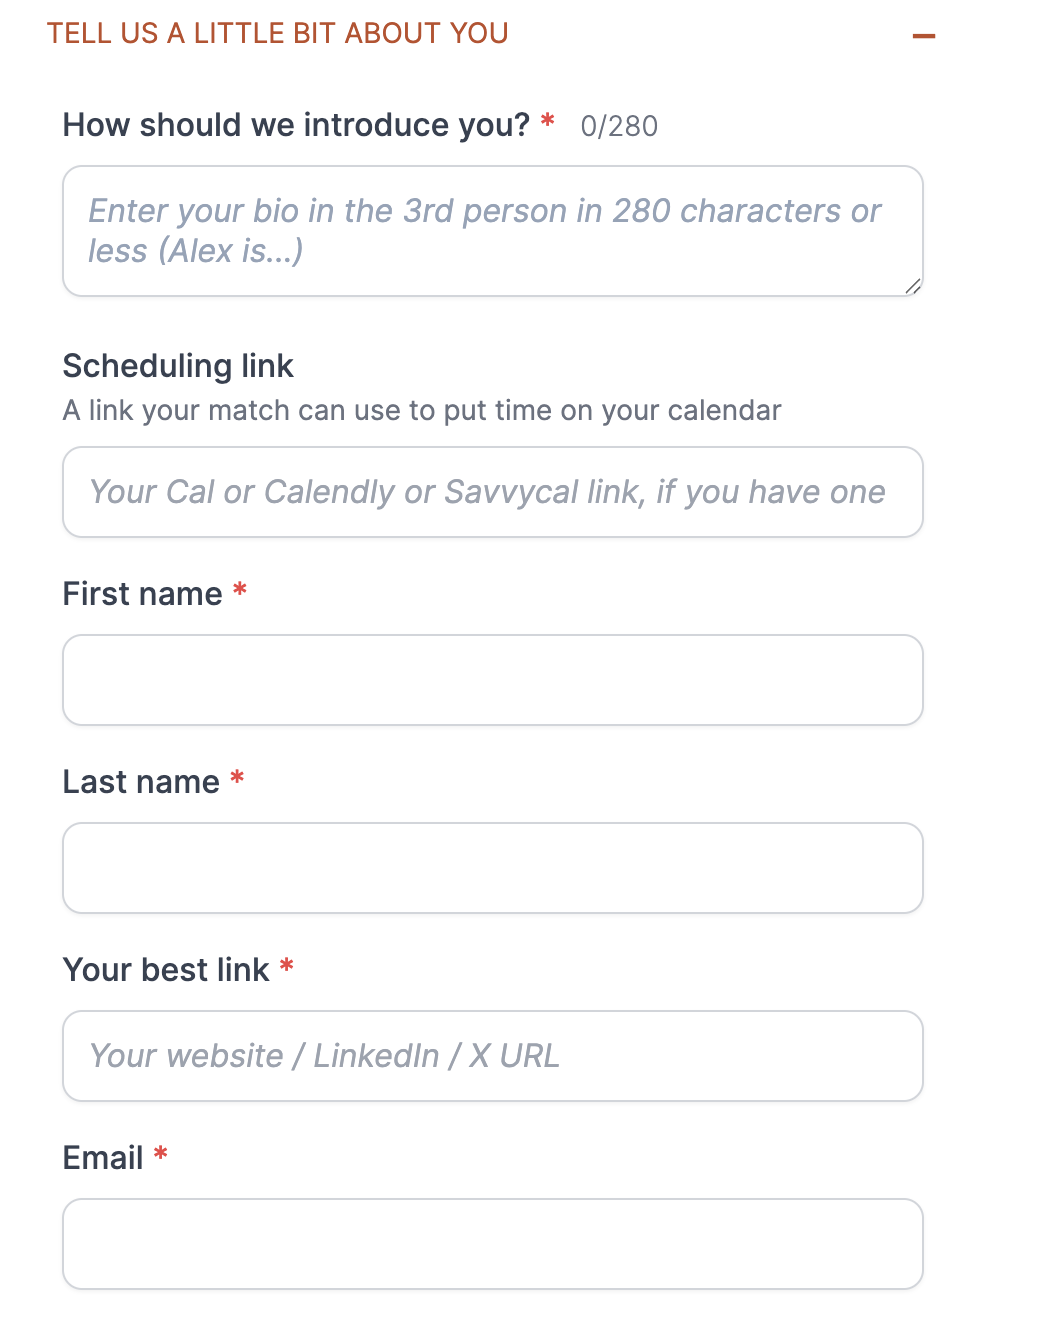The image size is (1046, 1338).
Task: Focus the bio introduction text area
Action: tap(493, 231)
